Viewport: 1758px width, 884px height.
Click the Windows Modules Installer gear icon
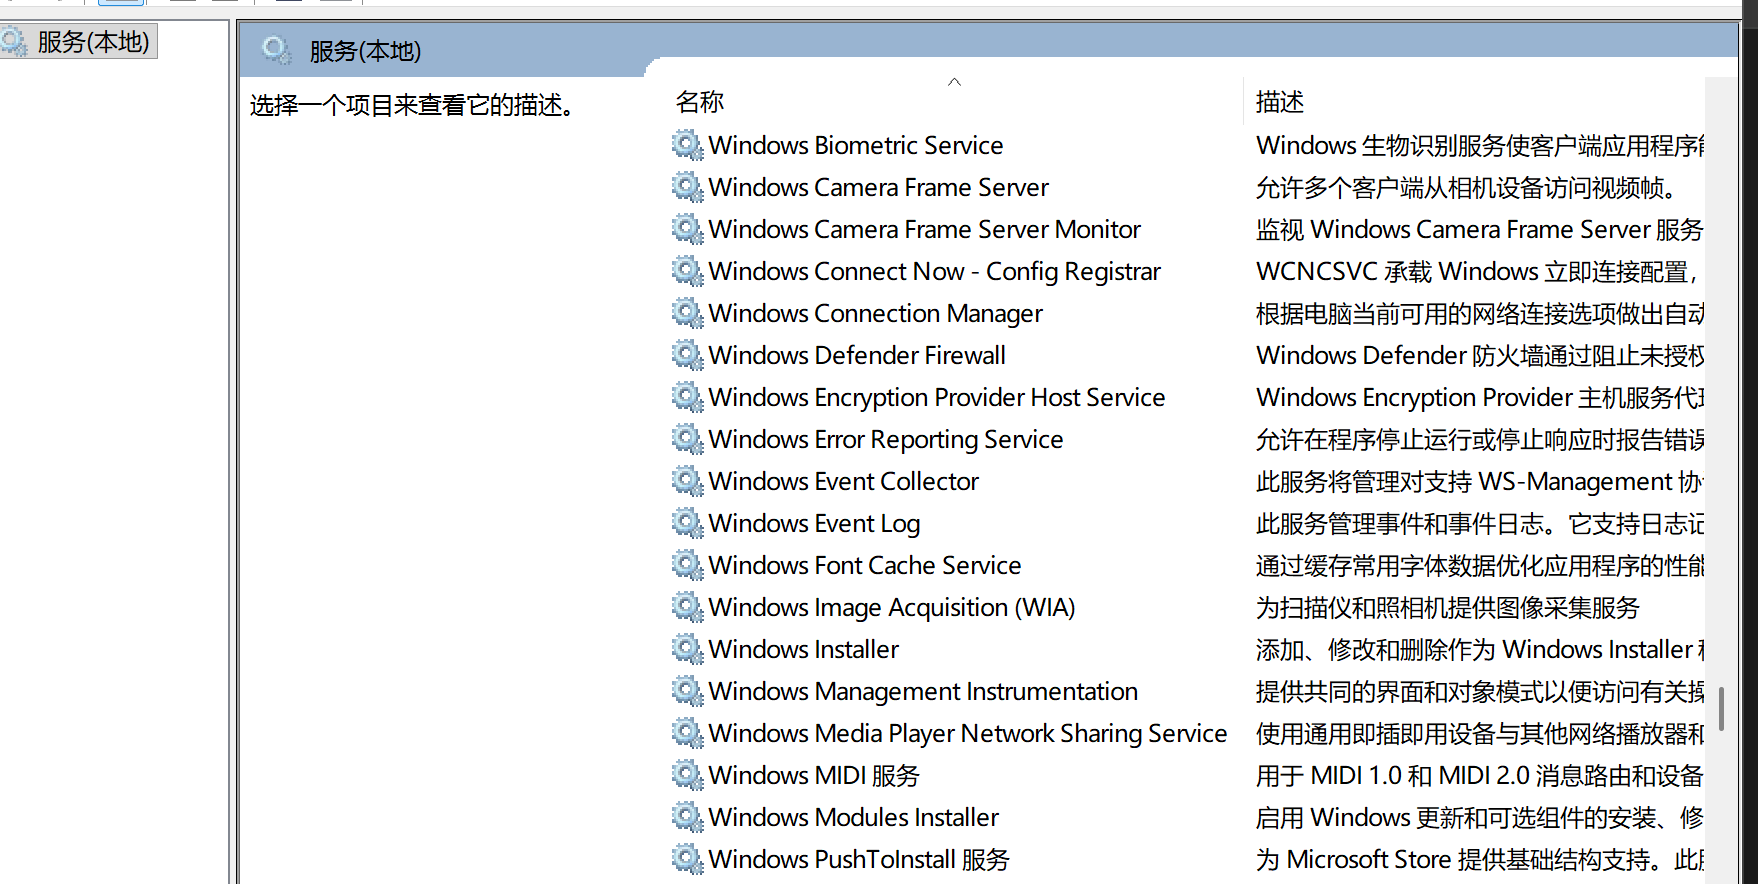687,817
